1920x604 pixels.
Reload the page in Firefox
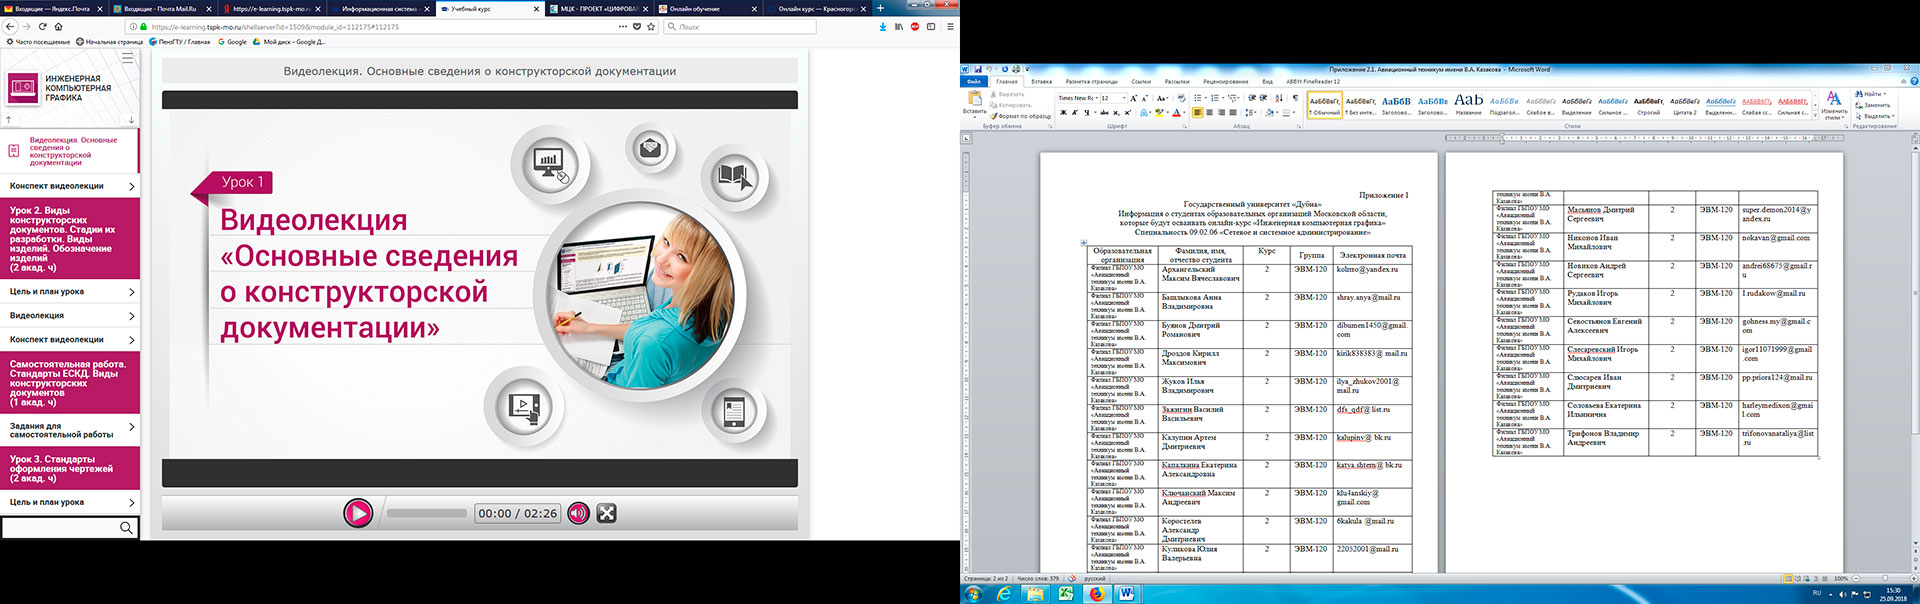click(x=43, y=27)
